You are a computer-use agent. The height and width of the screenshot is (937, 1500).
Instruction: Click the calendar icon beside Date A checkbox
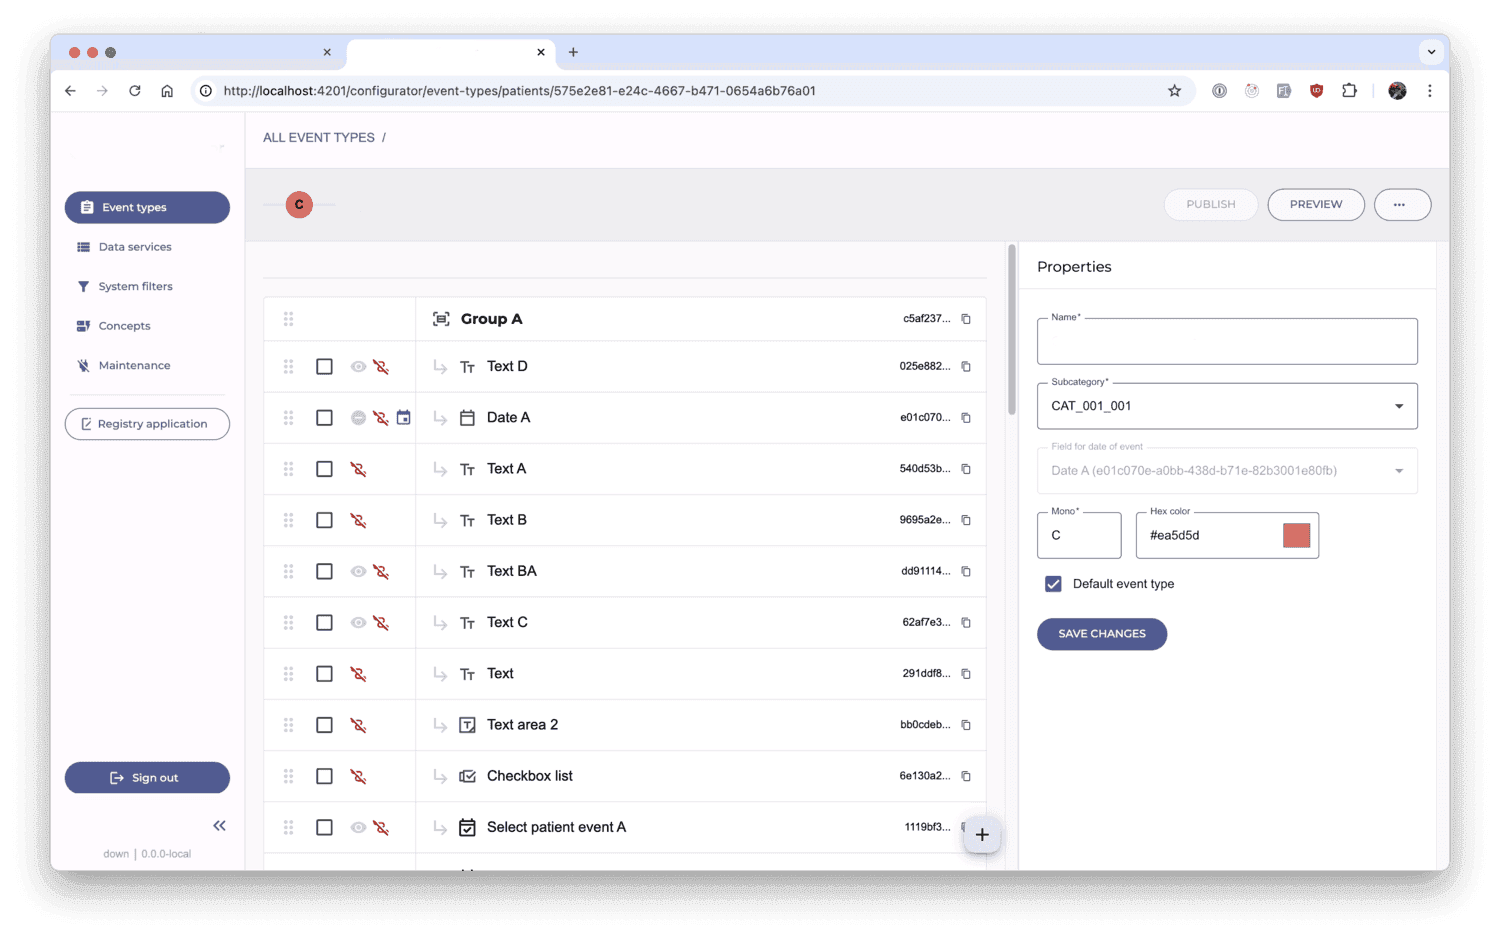[x=403, y=418]
